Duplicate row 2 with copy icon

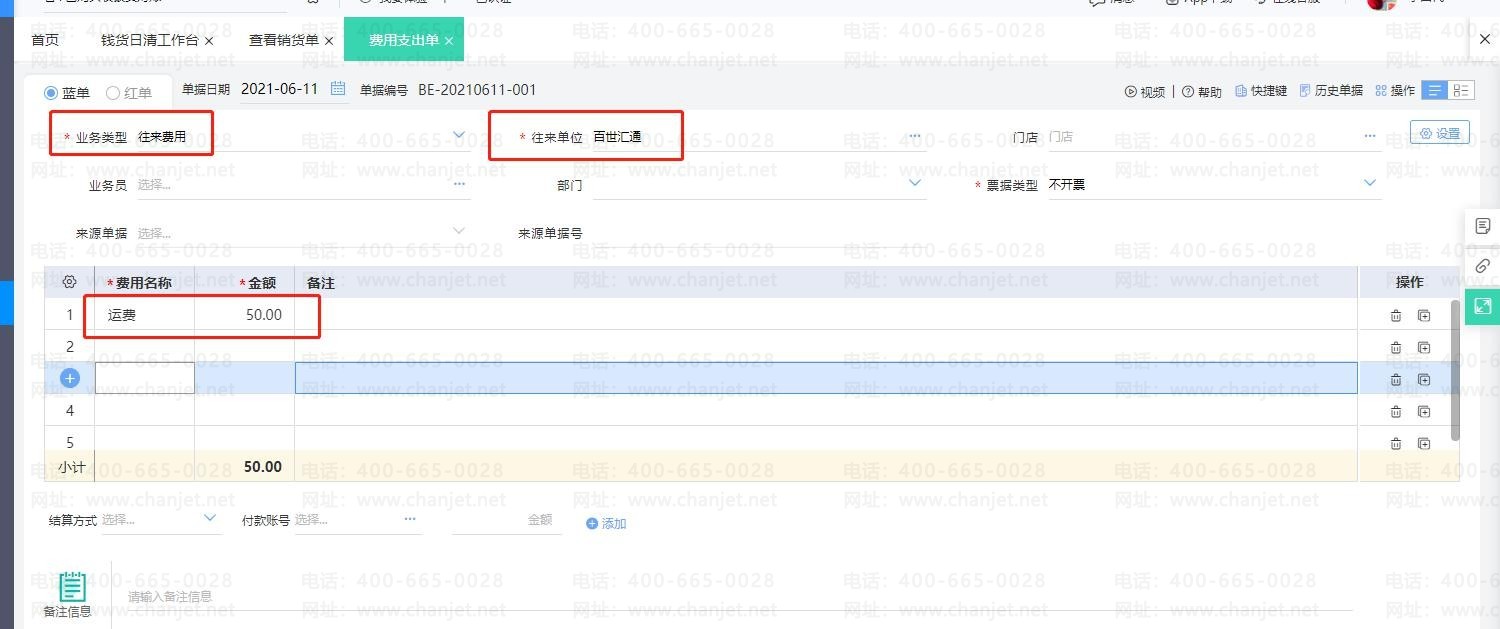(x=1424, y=348)
